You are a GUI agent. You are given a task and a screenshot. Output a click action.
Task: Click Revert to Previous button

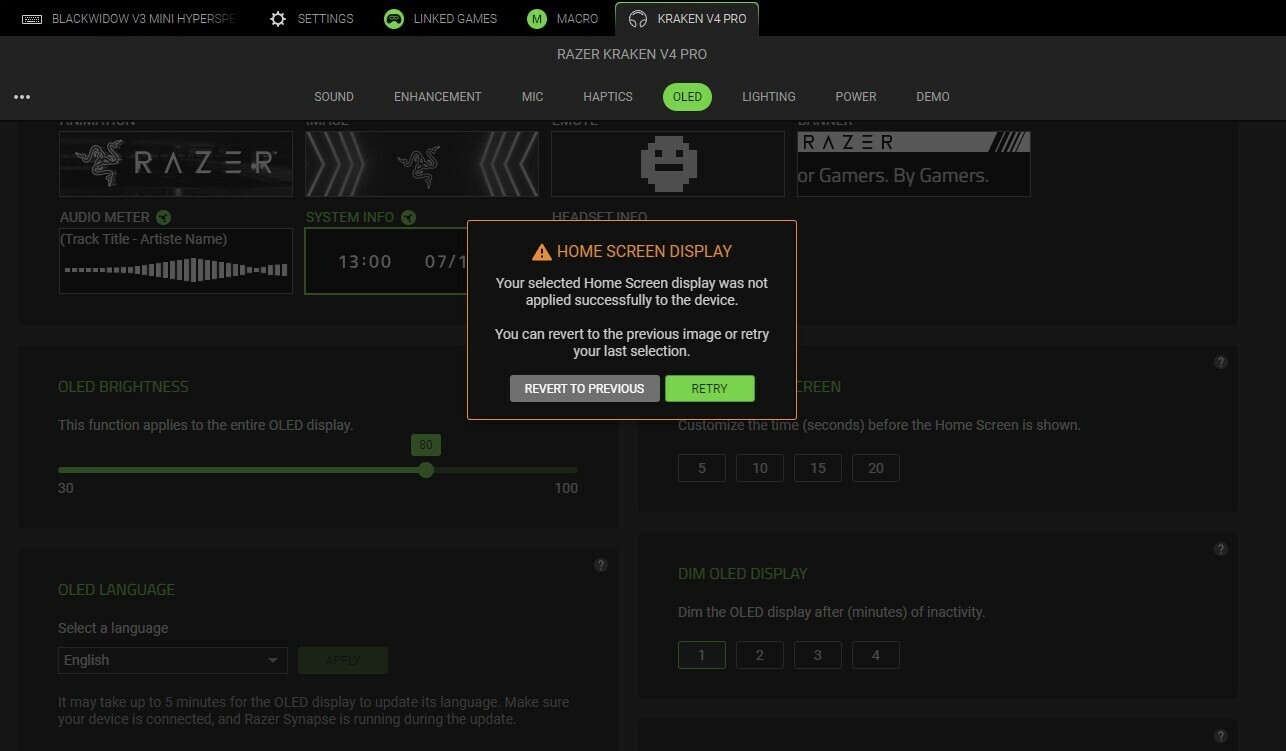(585, 389)
